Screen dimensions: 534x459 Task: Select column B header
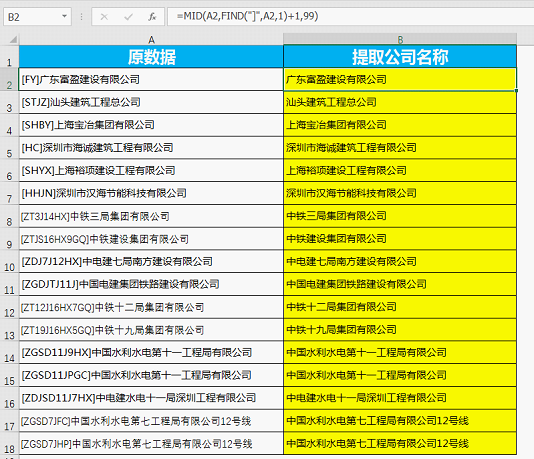click(x=400, y=39)
